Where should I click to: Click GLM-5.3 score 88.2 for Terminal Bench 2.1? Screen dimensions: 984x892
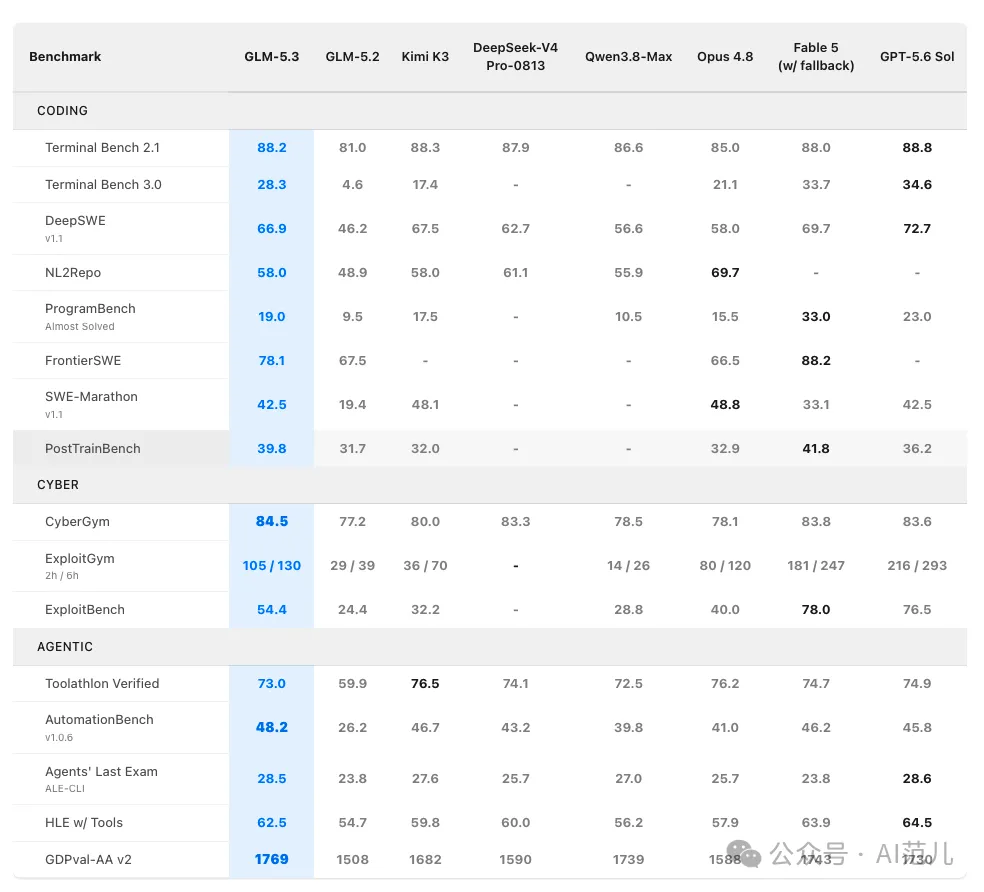click(272, 148)
